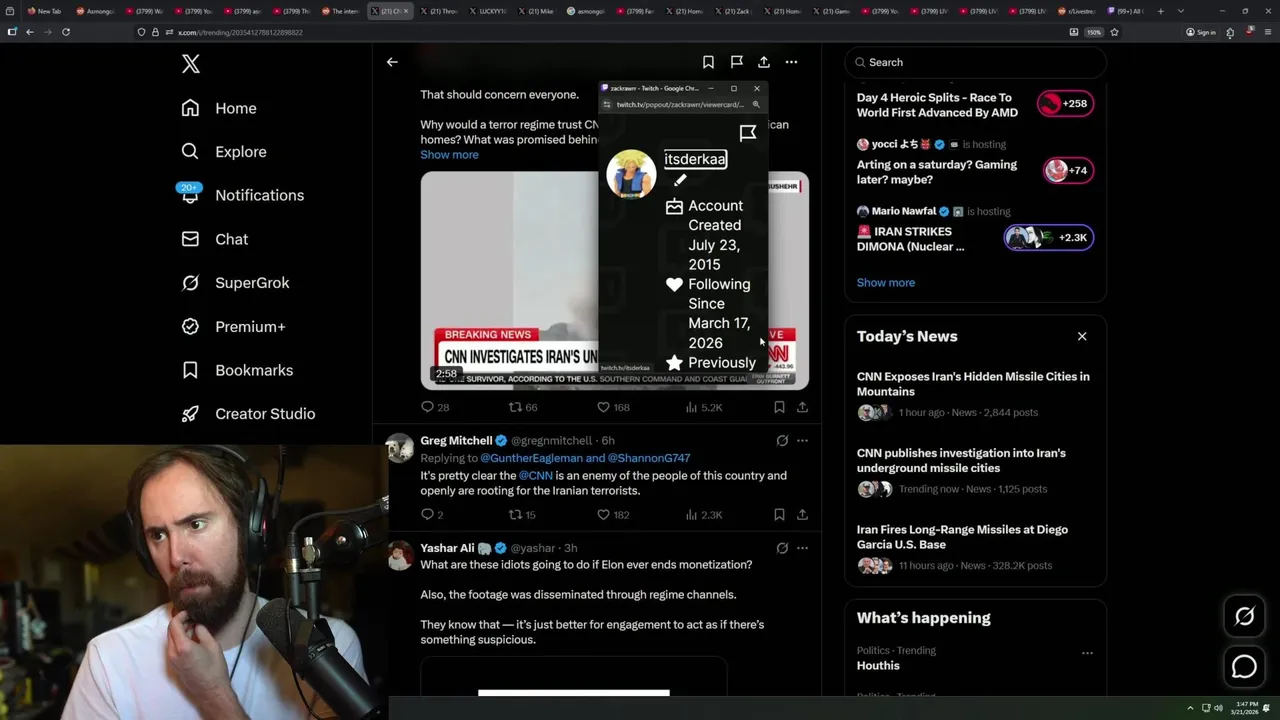Open the @GuntherEagleman mention link
The height and width of the screenshot is (720, 1280).
click(530, 458)
